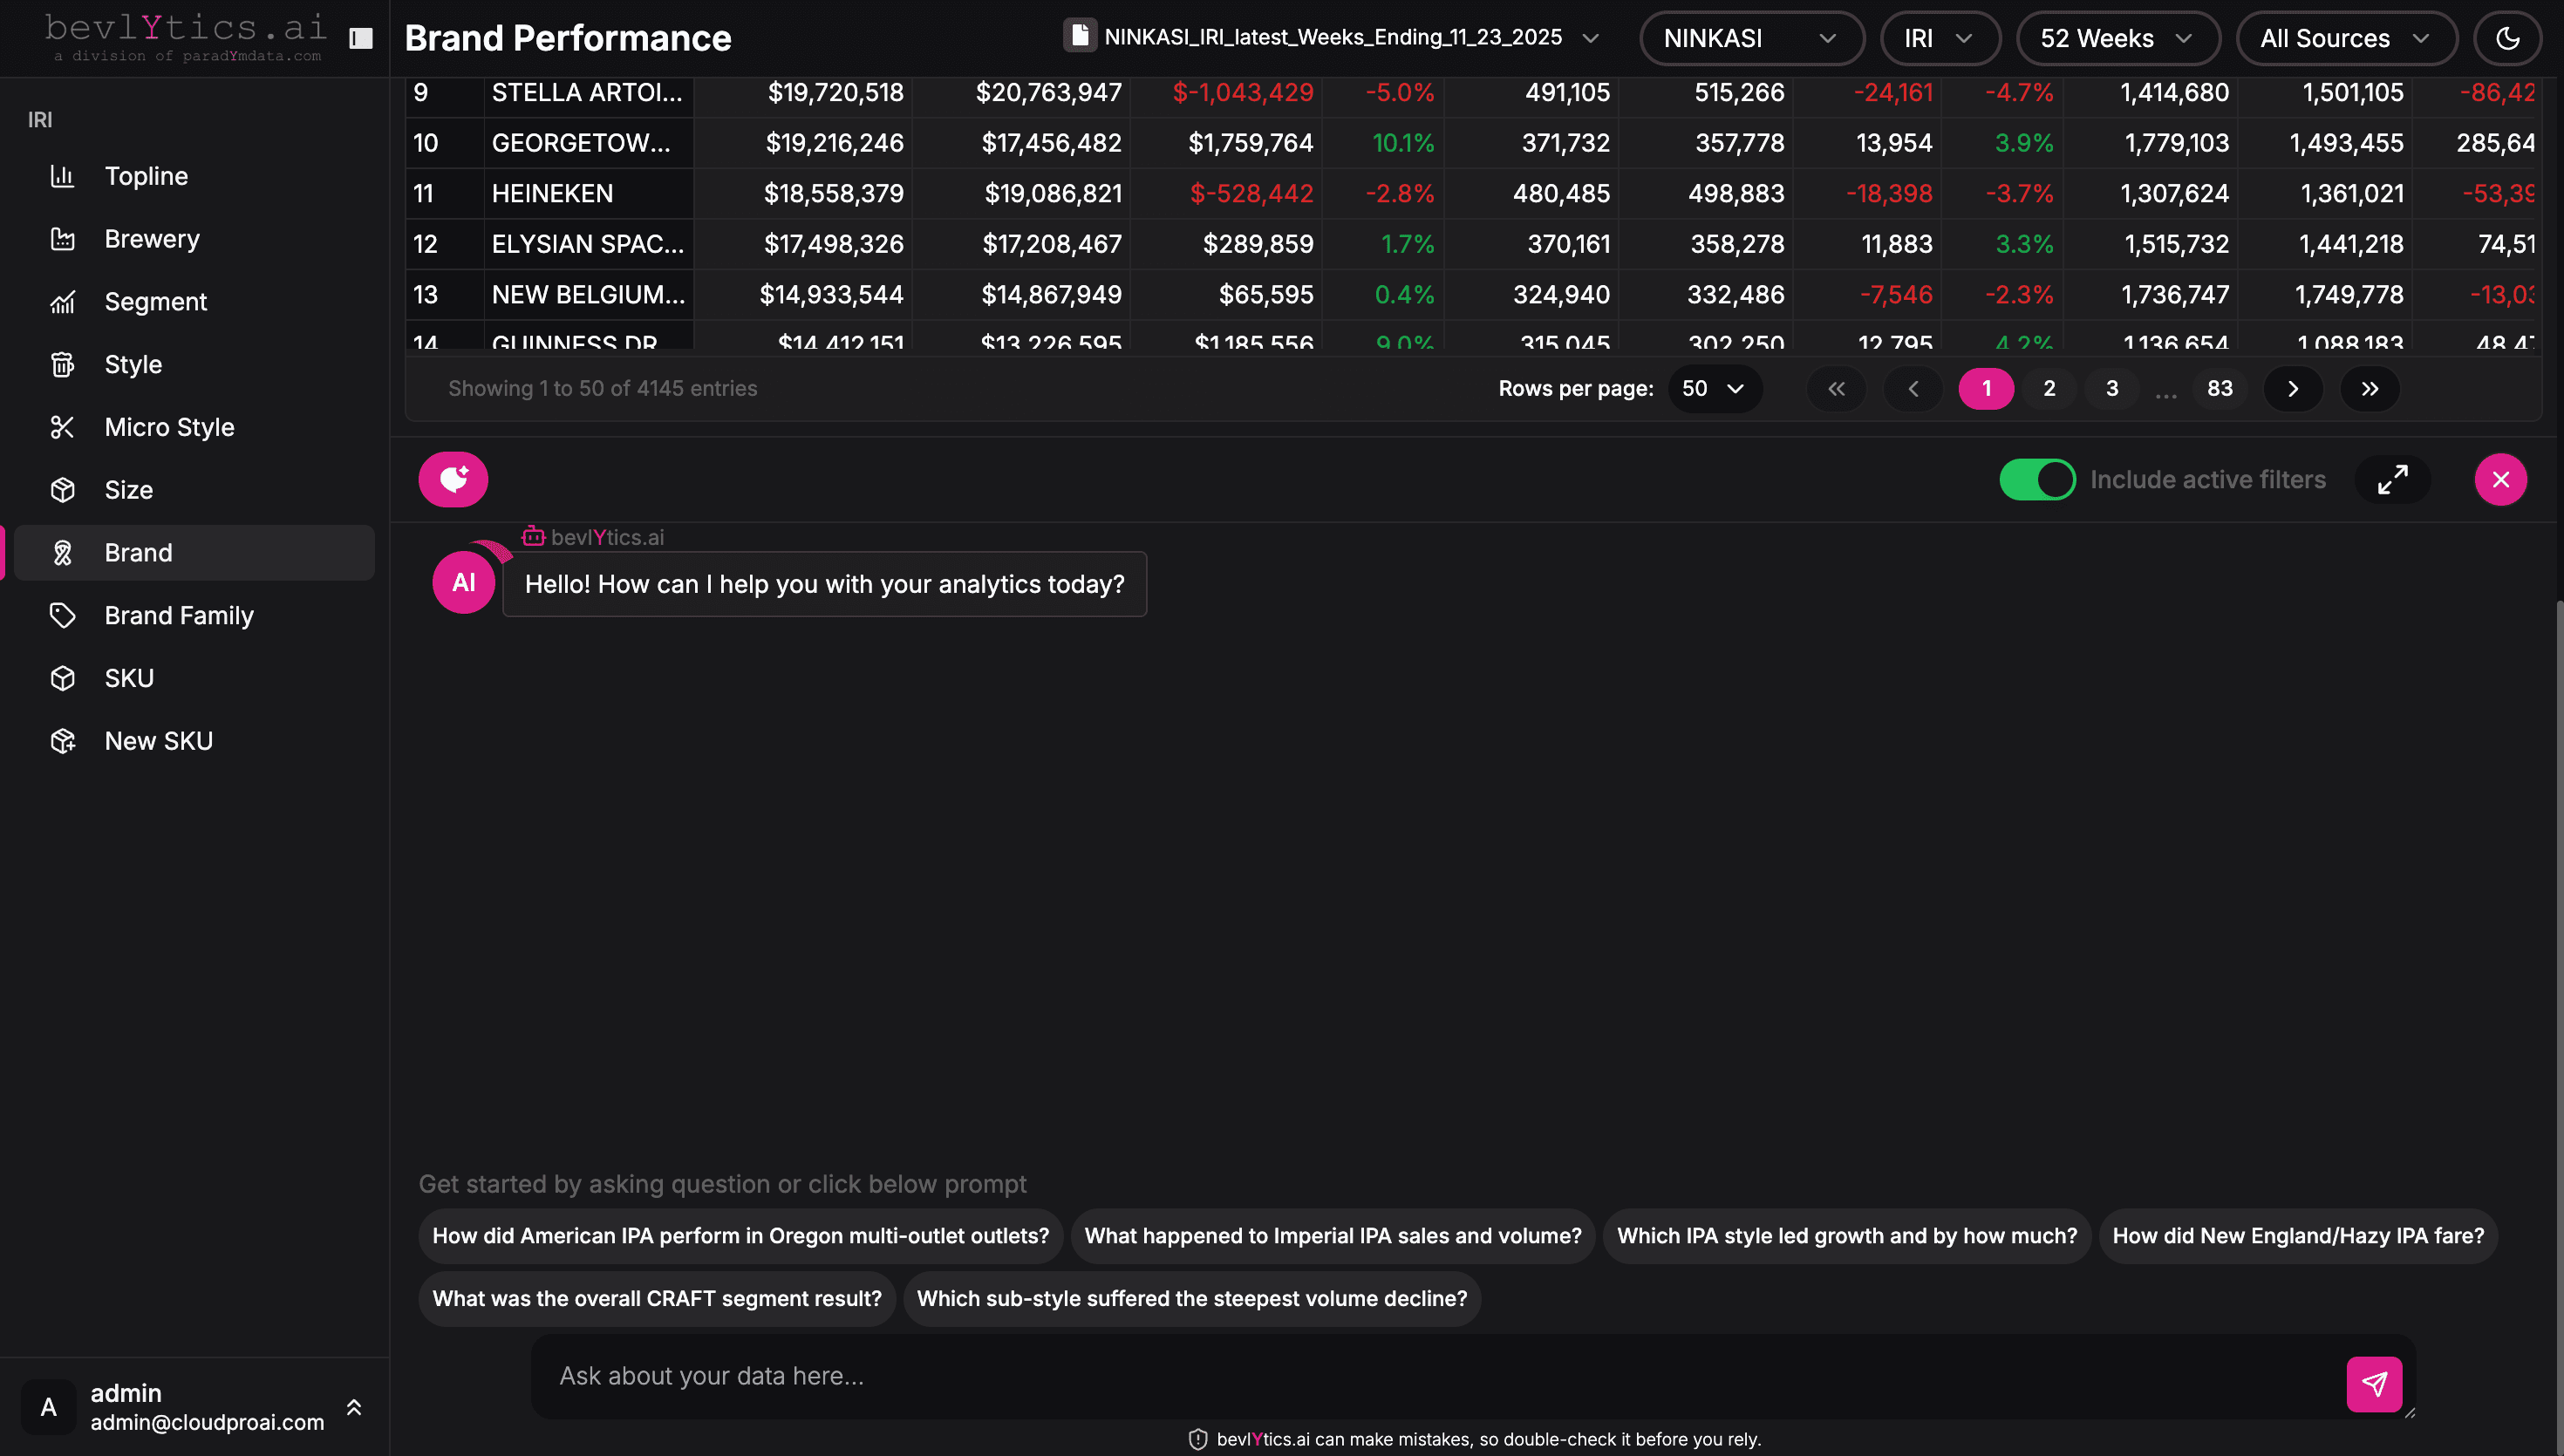Go to next table page
Screen dimensions: 2564x1456
pyautogui.click(x=2292, y=389)
